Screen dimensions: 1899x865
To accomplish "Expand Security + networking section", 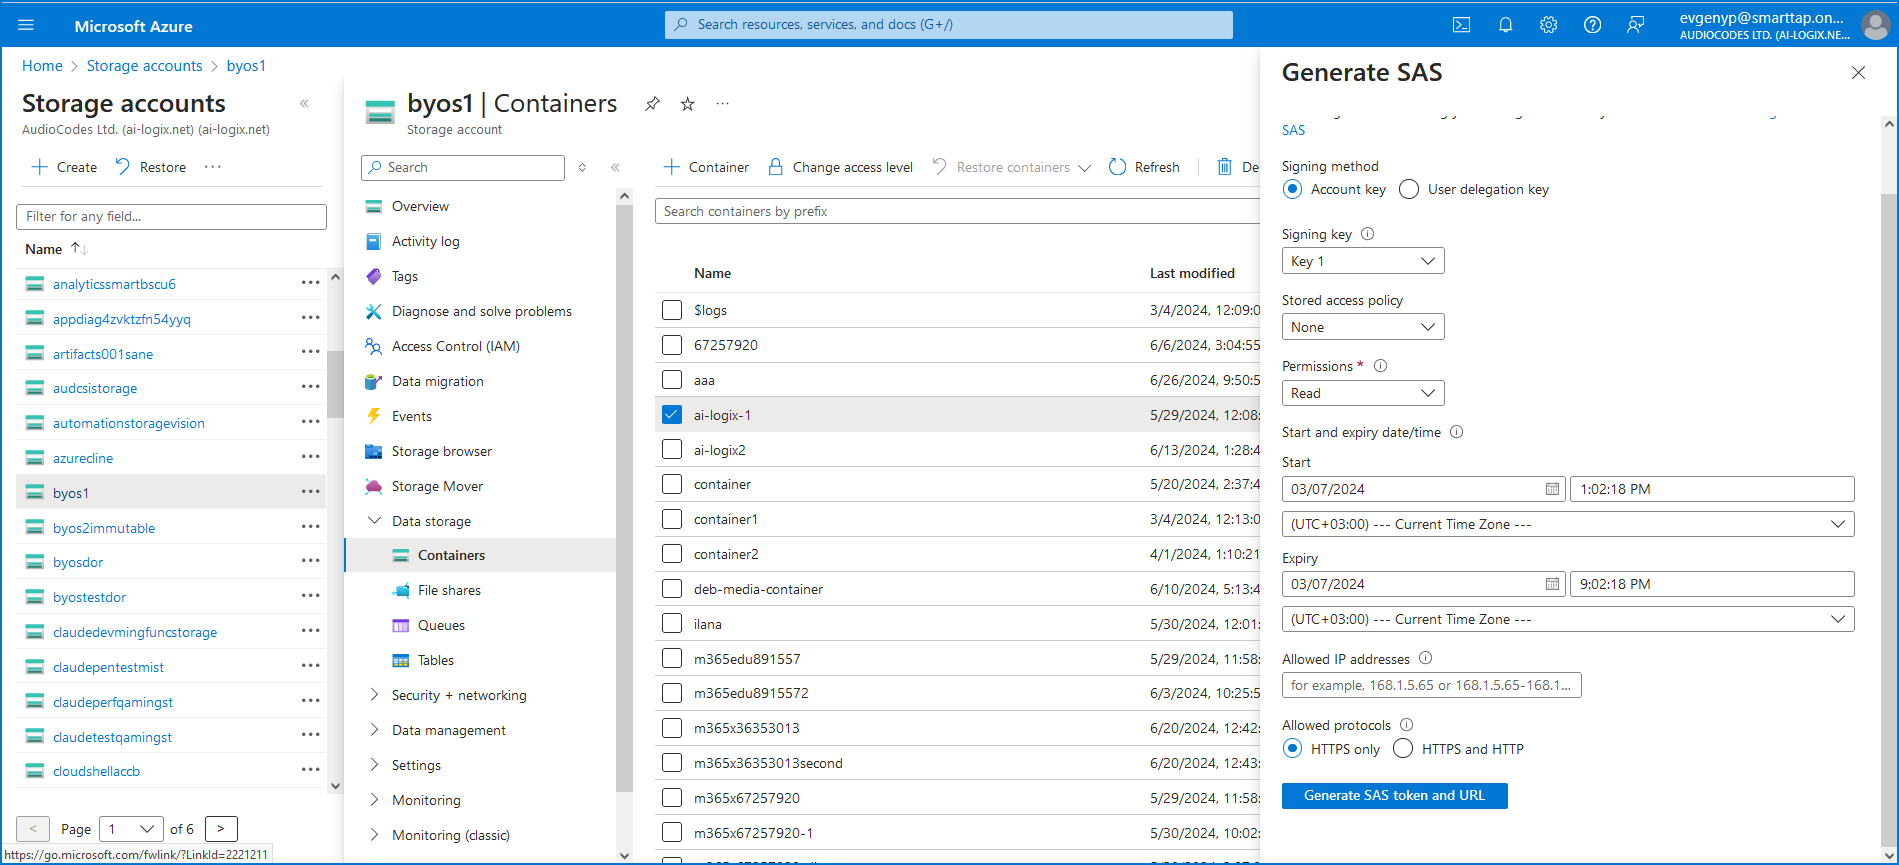I will tap(375, 695).
